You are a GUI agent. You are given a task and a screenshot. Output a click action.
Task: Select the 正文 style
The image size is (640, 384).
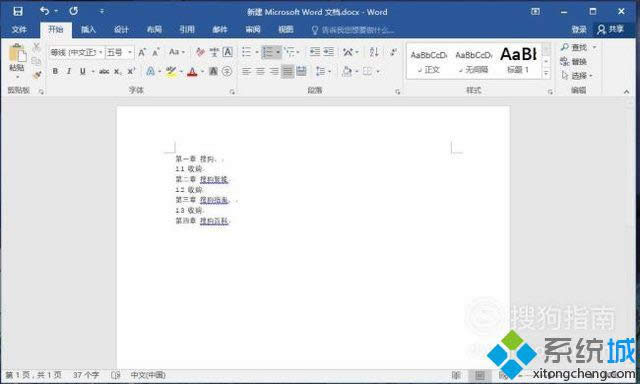[429, 62]
